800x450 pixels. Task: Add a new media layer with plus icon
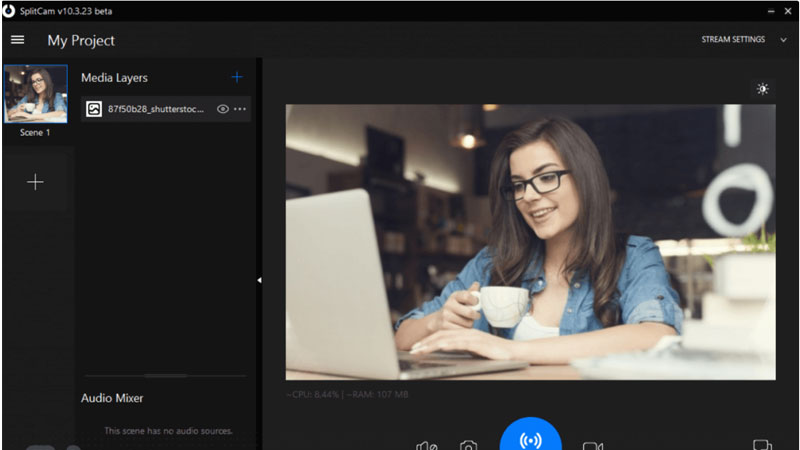(237, 78)
